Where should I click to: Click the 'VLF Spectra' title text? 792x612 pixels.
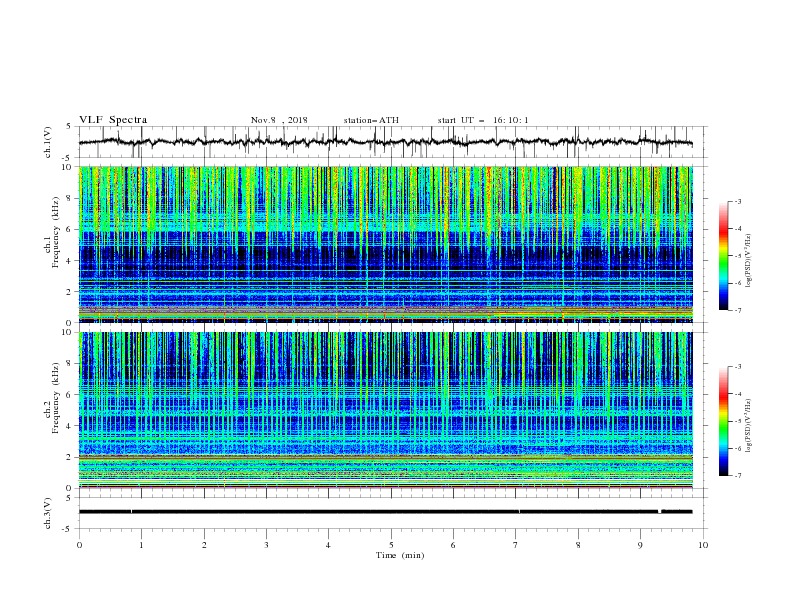(113, 120)
